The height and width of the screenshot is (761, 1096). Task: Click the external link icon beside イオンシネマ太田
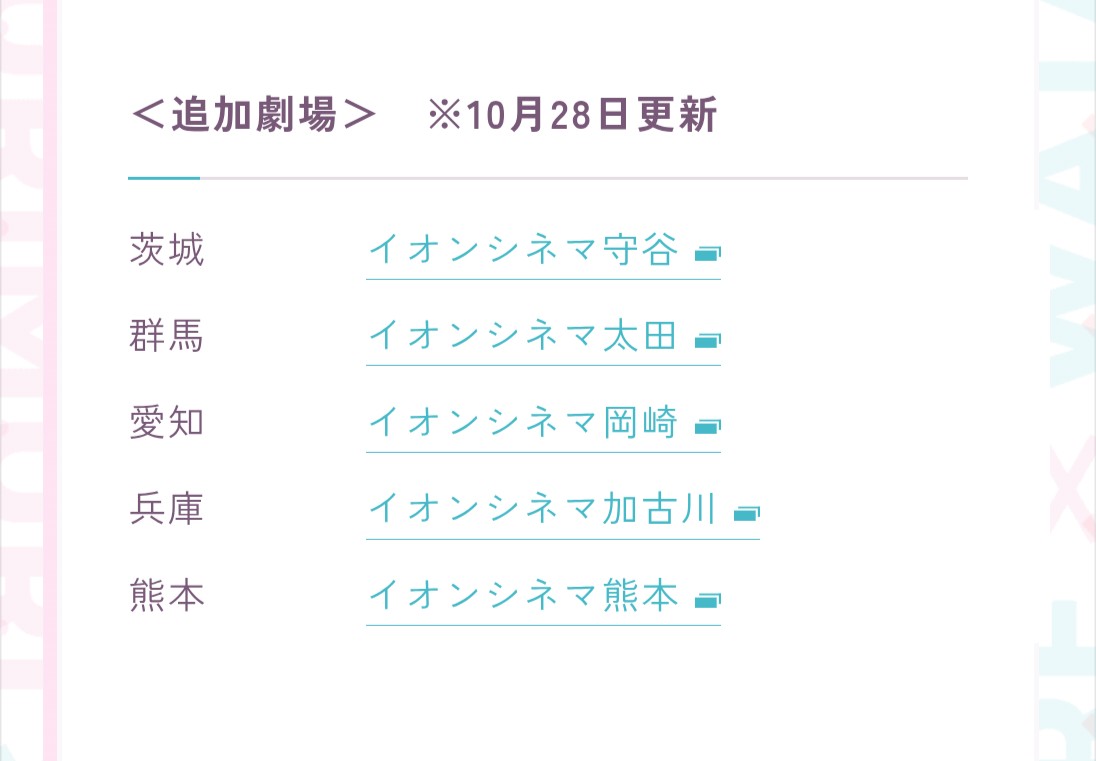[707, 340]
